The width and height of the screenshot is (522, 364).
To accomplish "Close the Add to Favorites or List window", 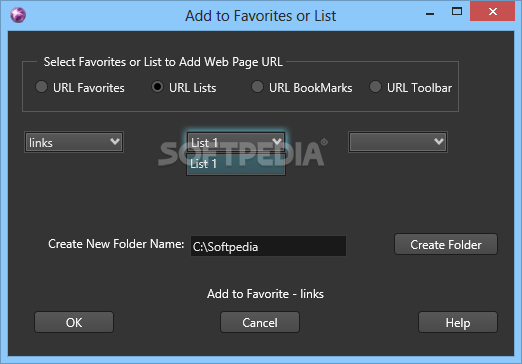I will coord(492,11).
